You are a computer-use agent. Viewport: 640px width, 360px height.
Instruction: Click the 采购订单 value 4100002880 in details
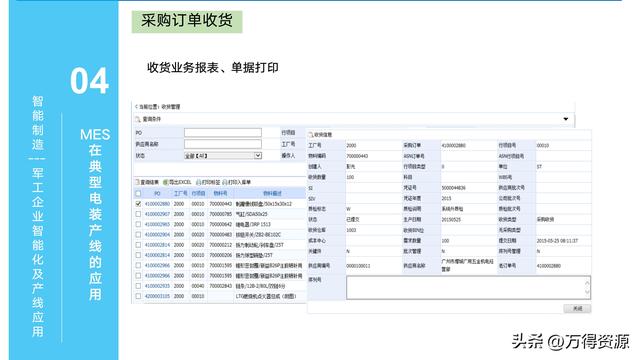[453, 145]
